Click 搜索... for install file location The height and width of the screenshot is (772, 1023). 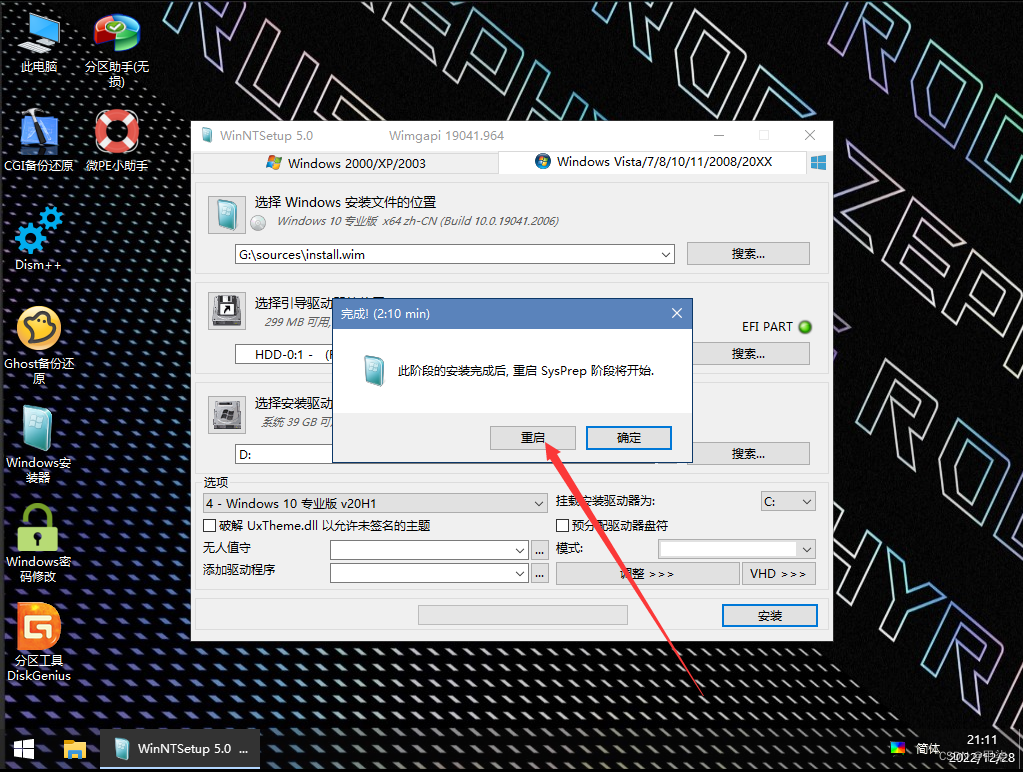tap(748, 254)
